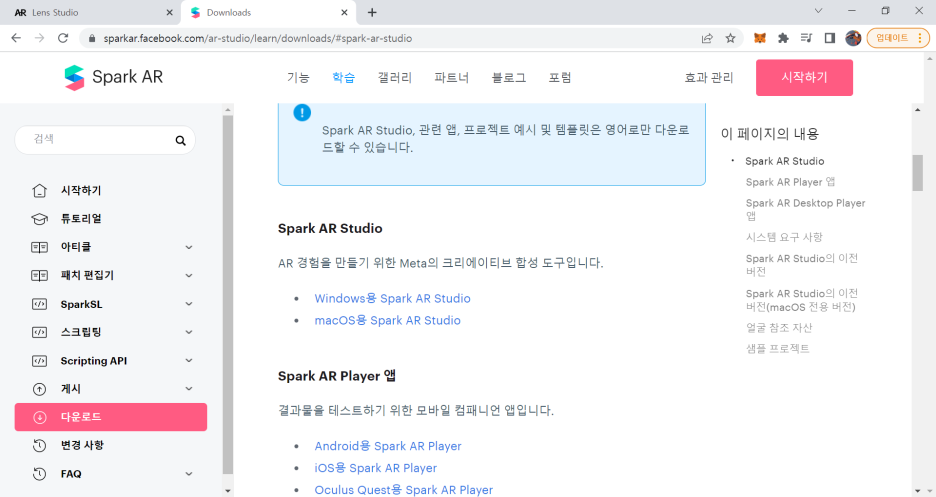Click the code icon beside SparkSL
This screenshot has height=497, width=936.
[x=39, y=304]
